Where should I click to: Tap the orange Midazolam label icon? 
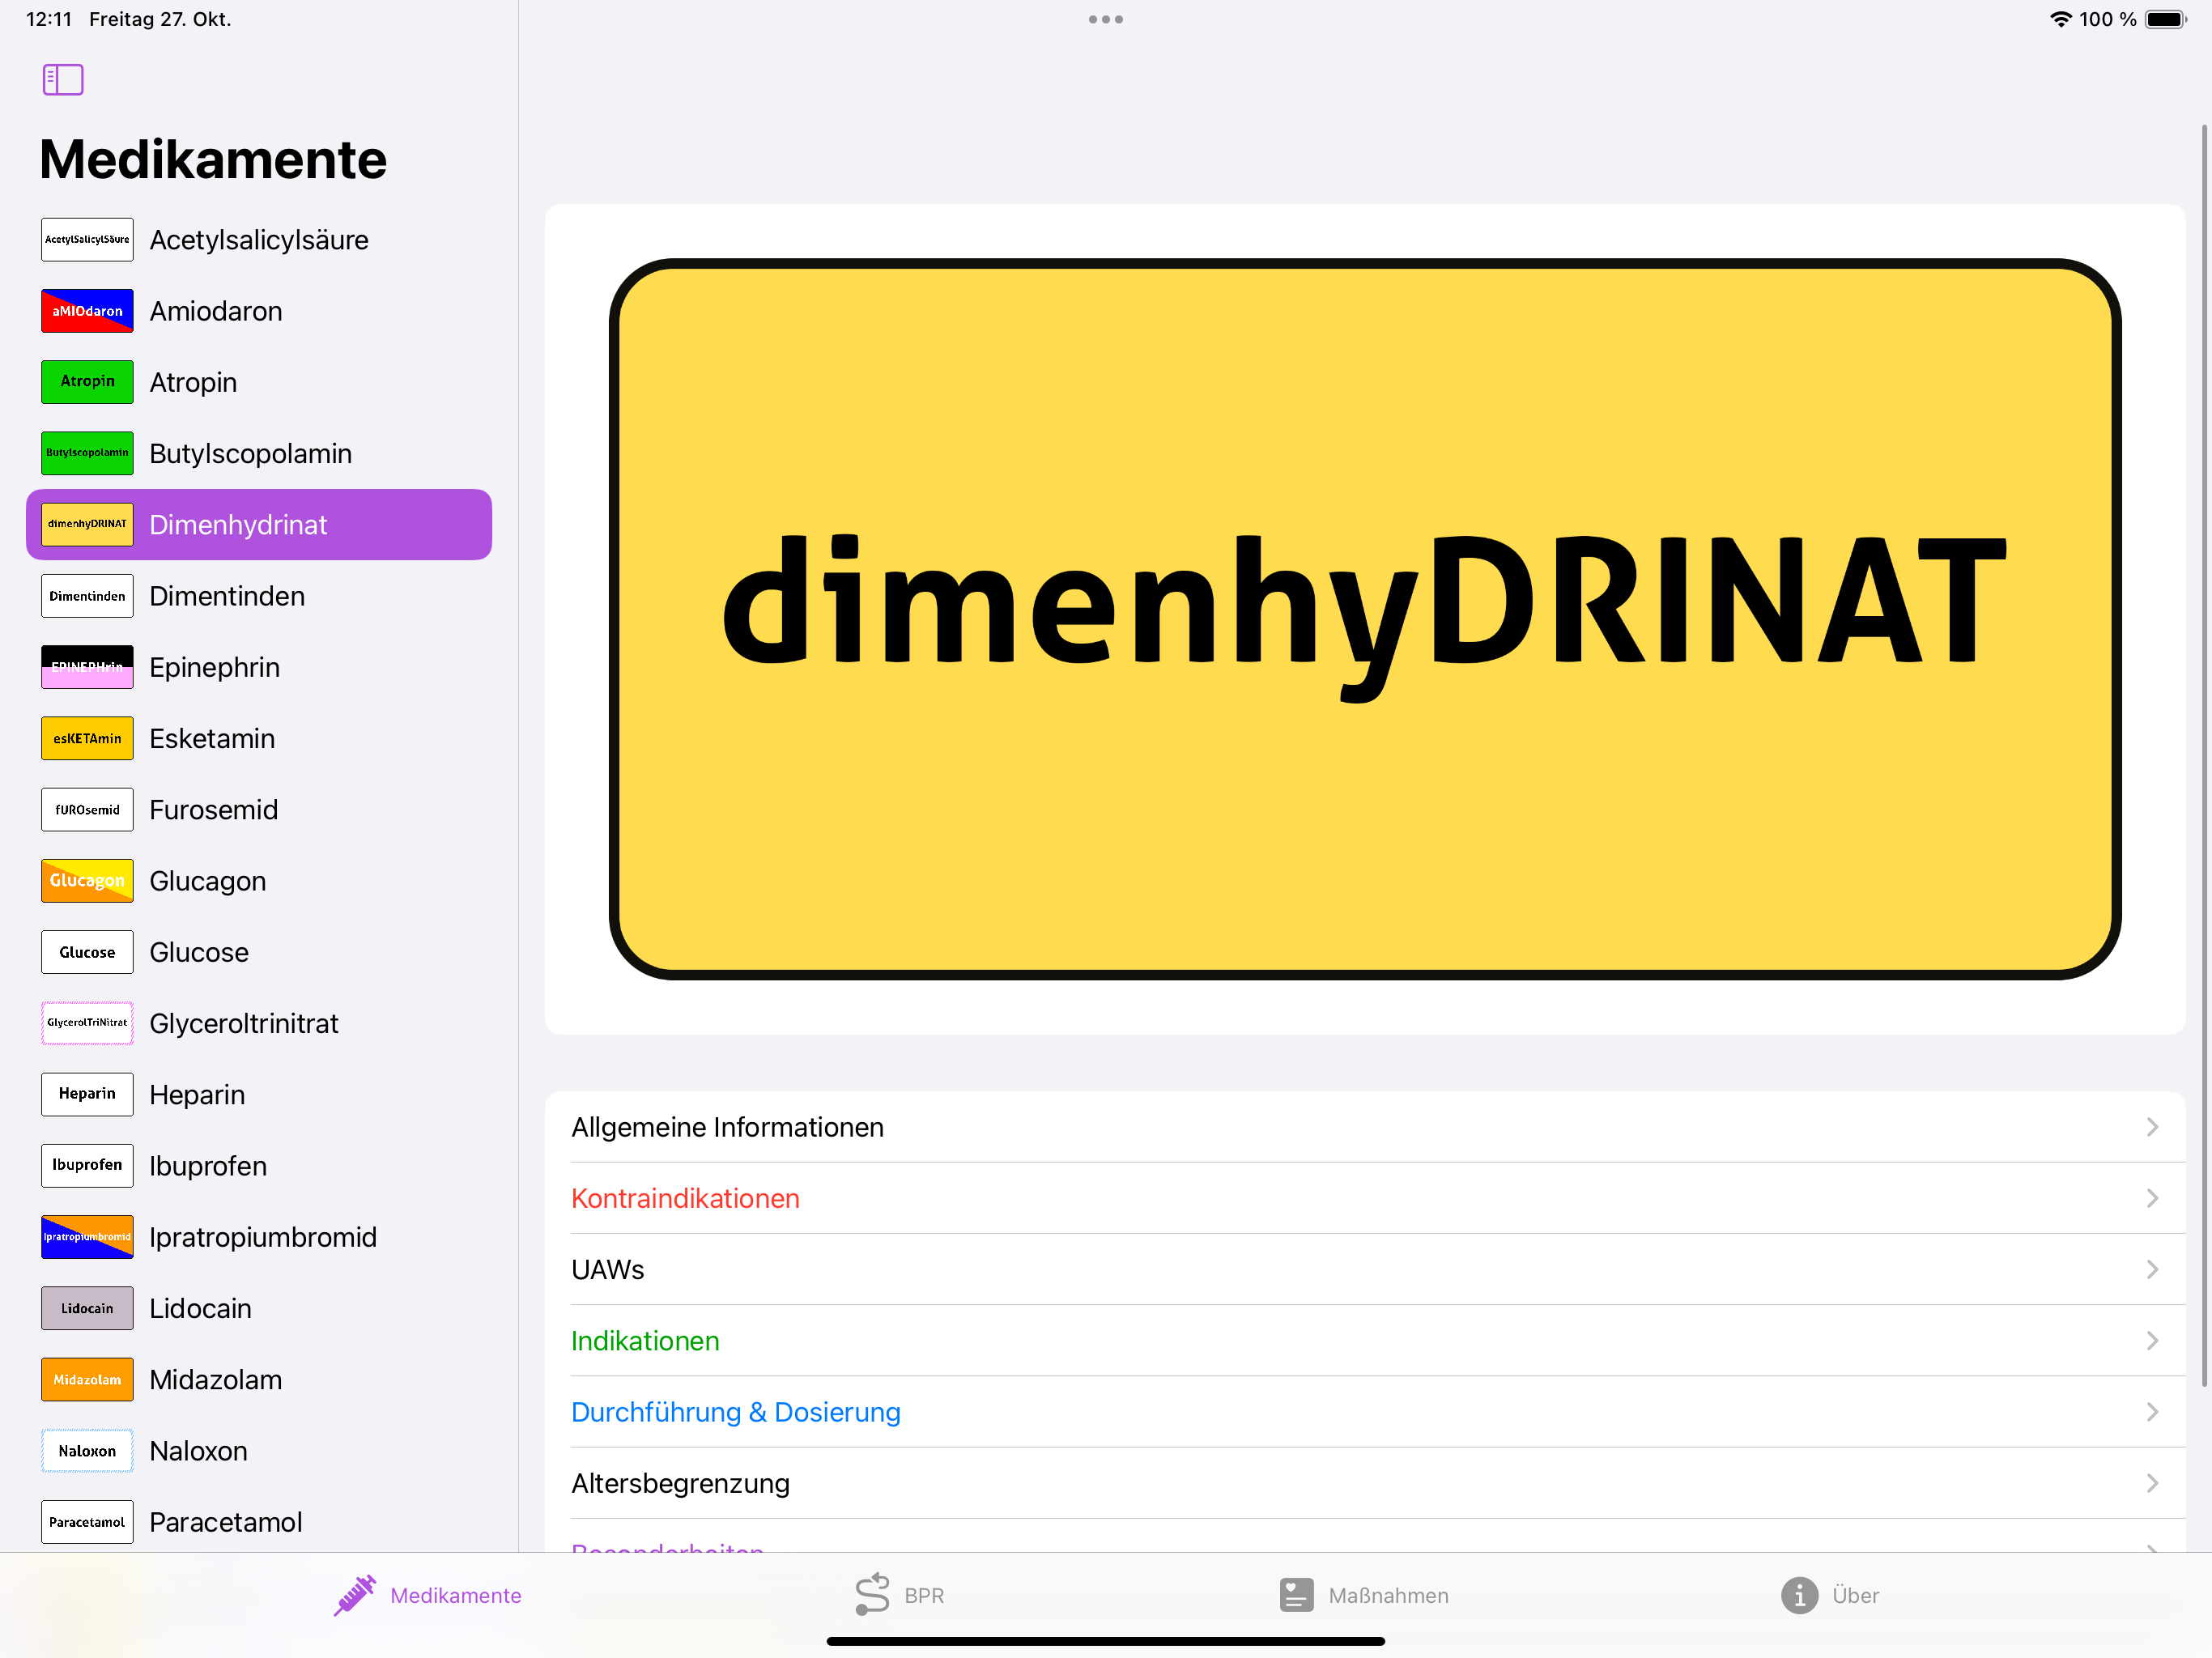tap(87, 1379)
